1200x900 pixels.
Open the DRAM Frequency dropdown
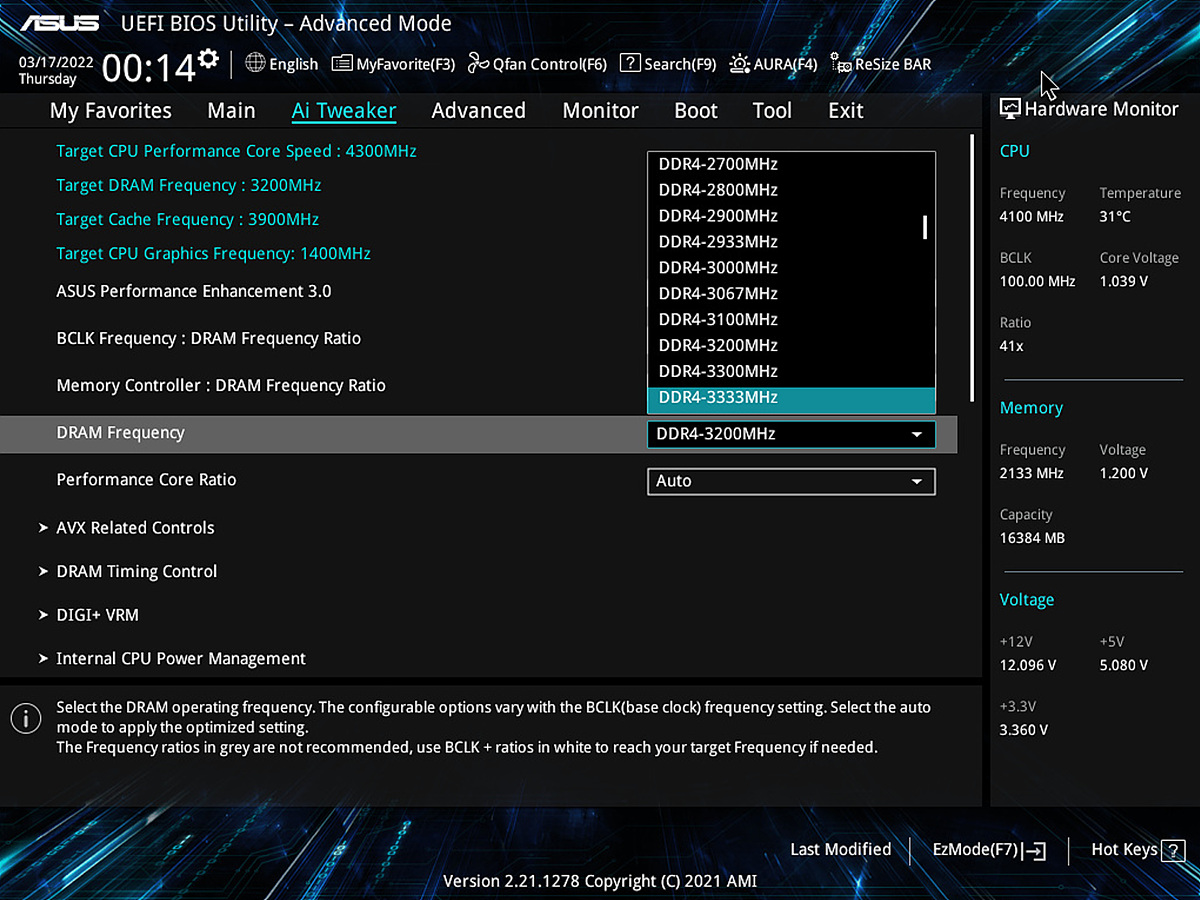[791, 434]
